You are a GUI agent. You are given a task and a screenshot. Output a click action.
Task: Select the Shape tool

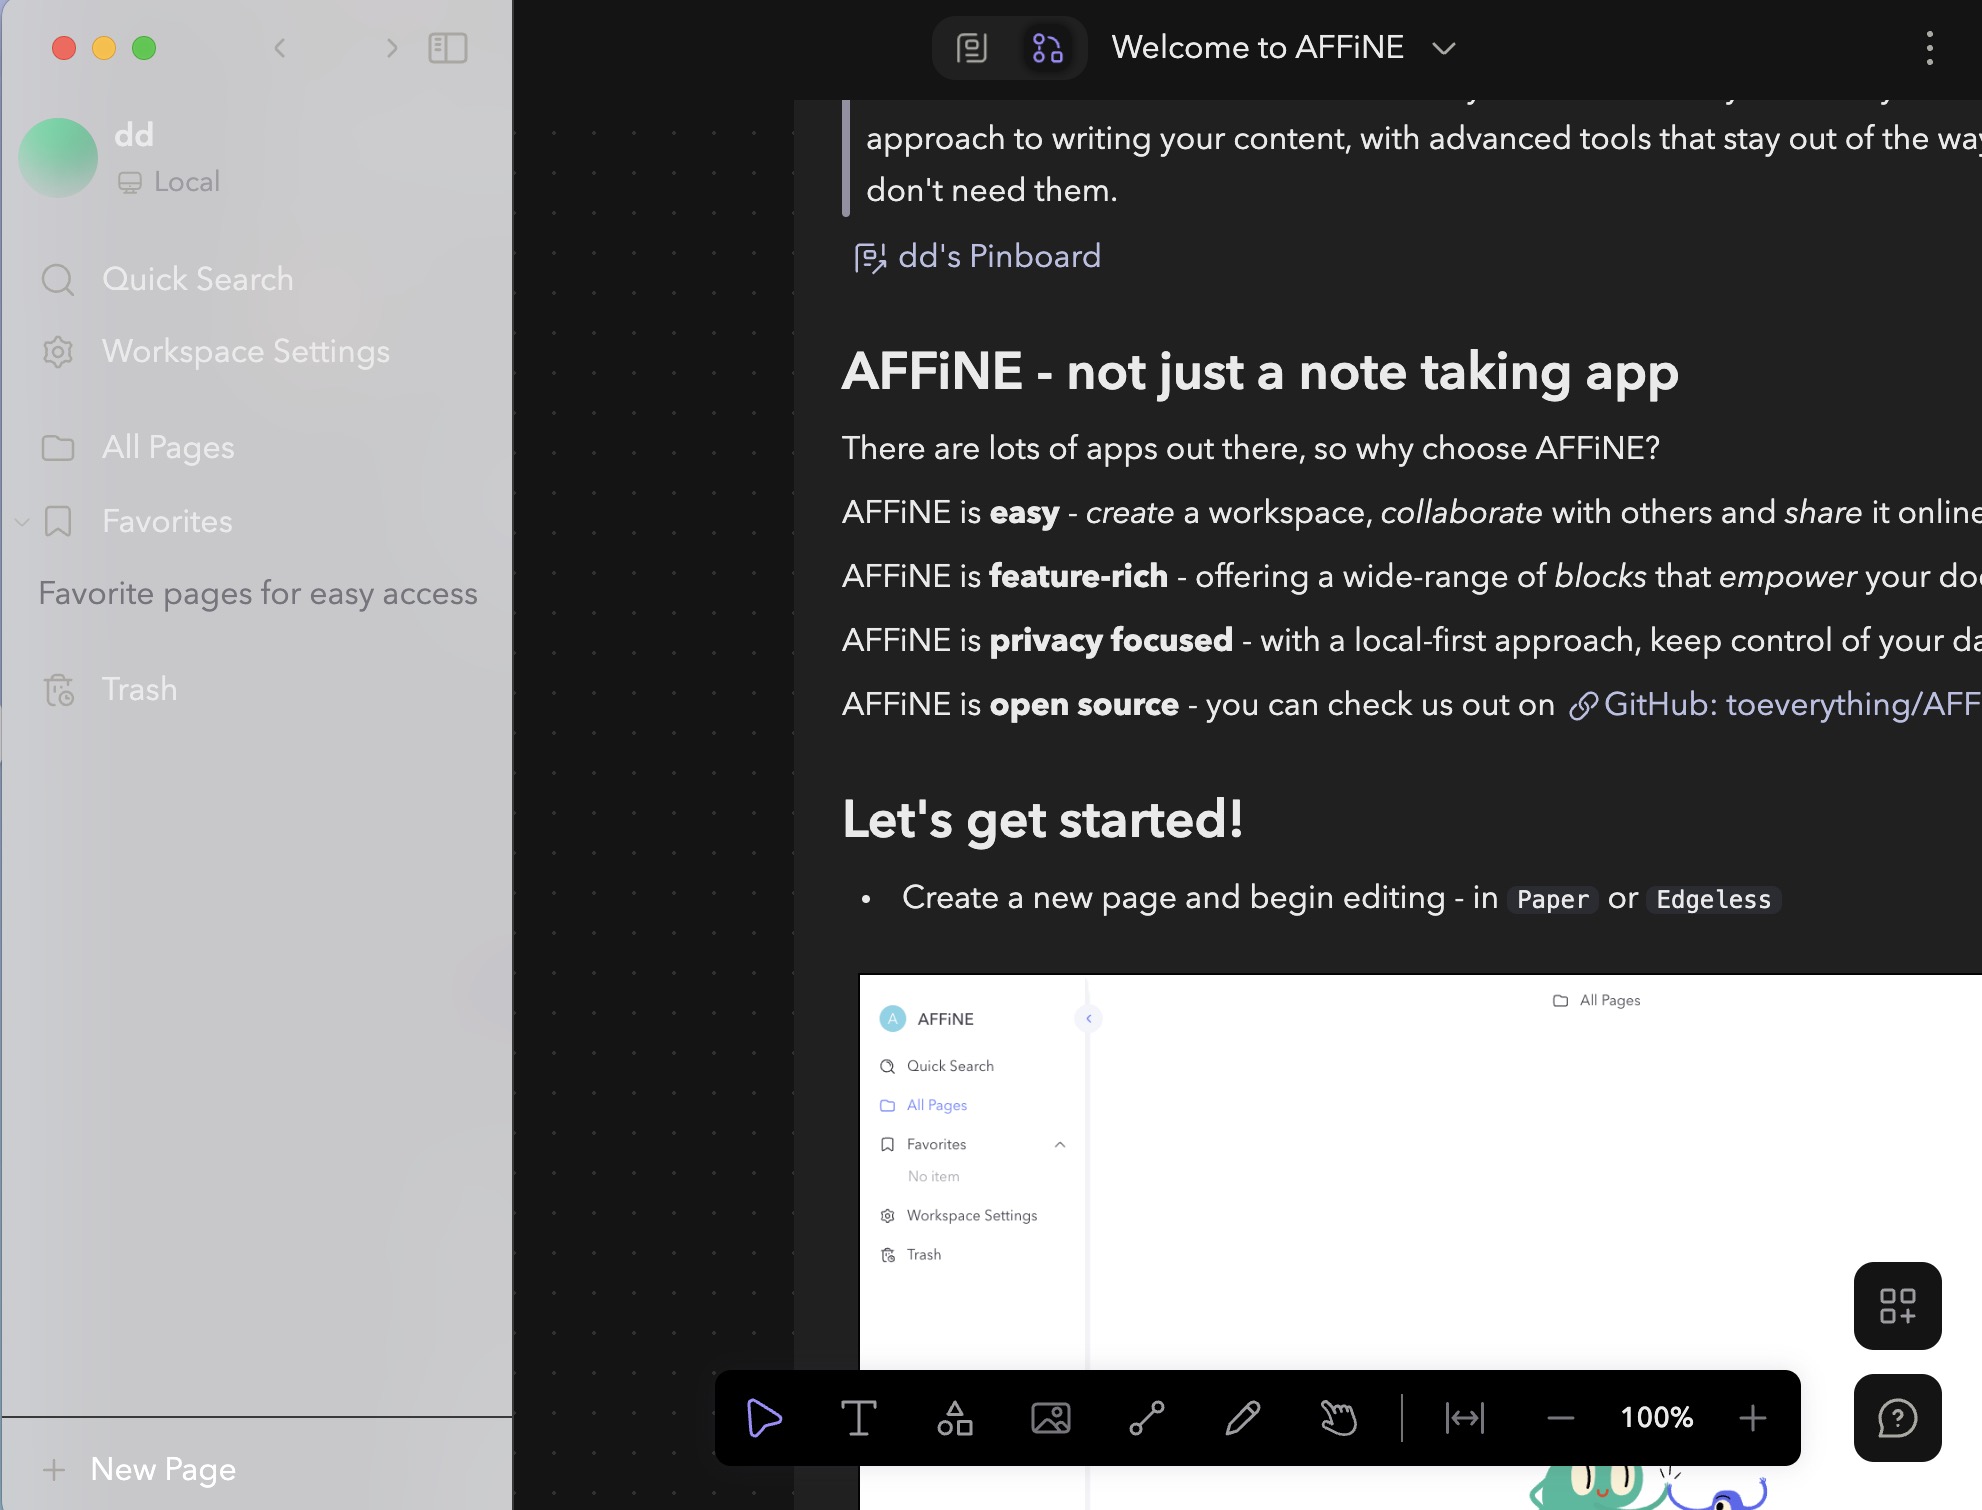[x=955, y=1417]
